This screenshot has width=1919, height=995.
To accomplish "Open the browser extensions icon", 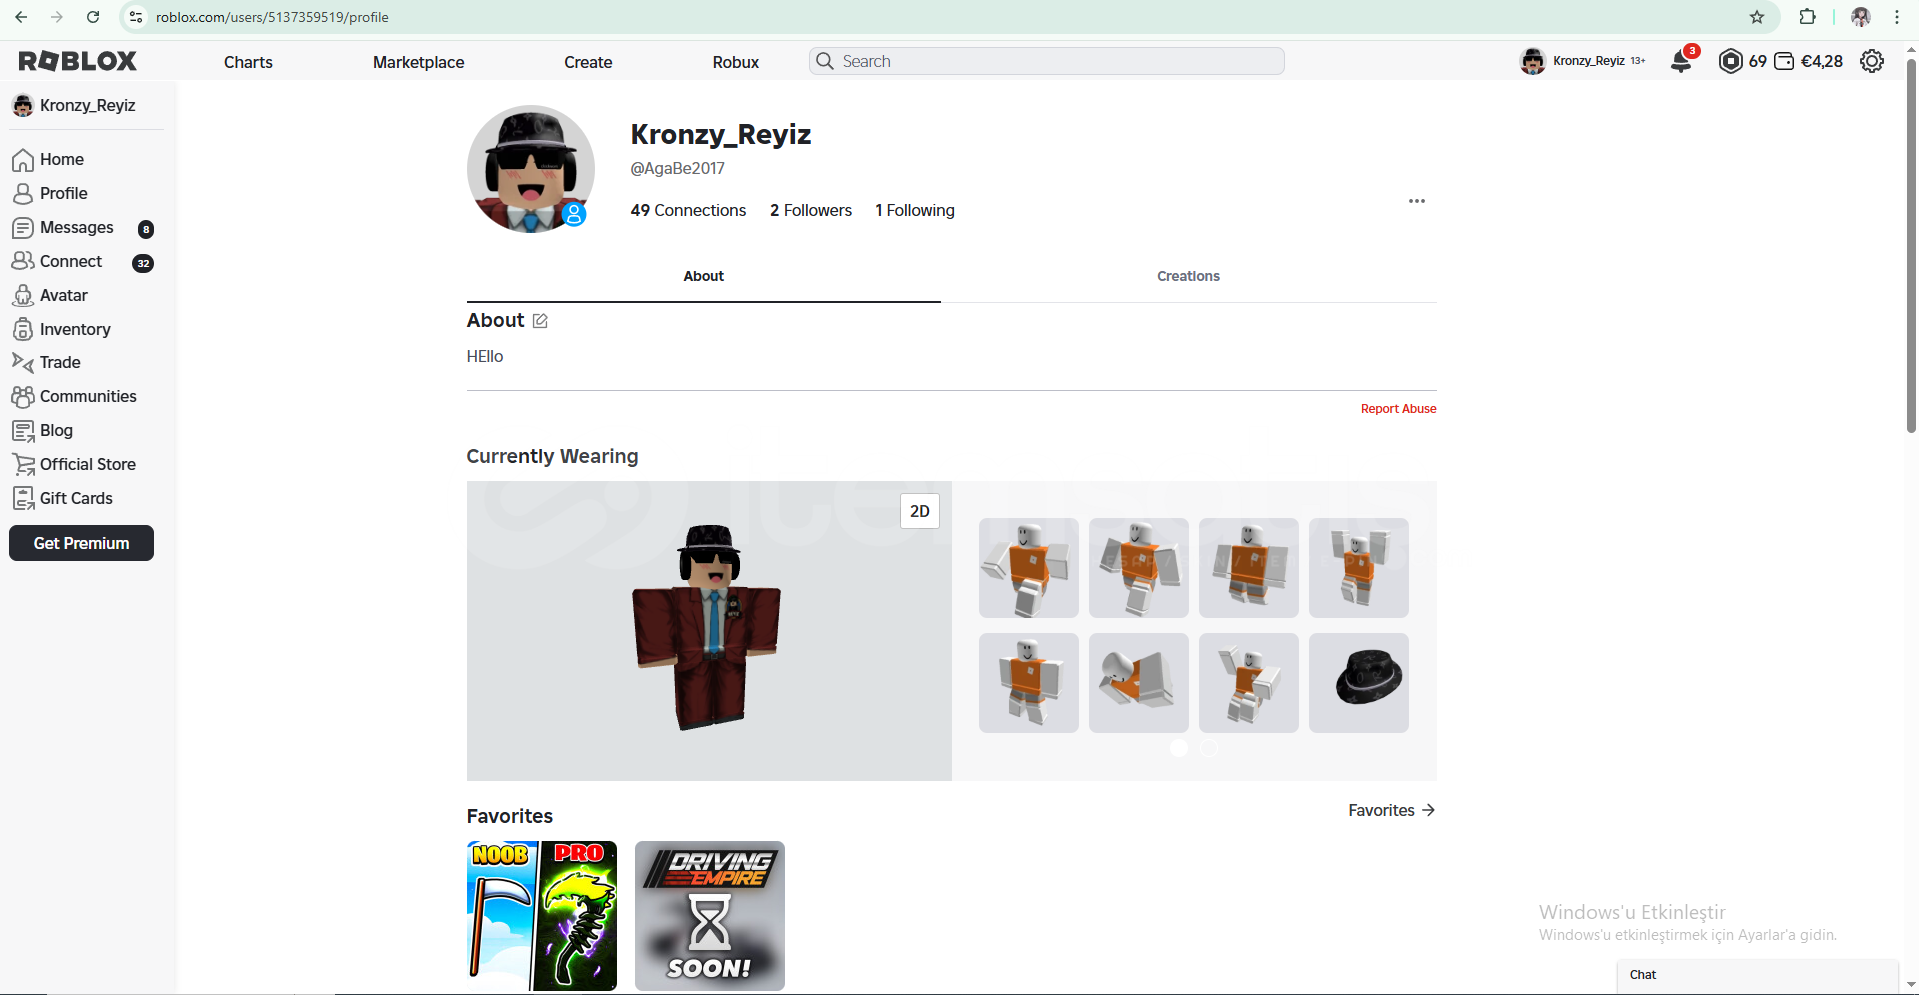I will point(1807,17).
